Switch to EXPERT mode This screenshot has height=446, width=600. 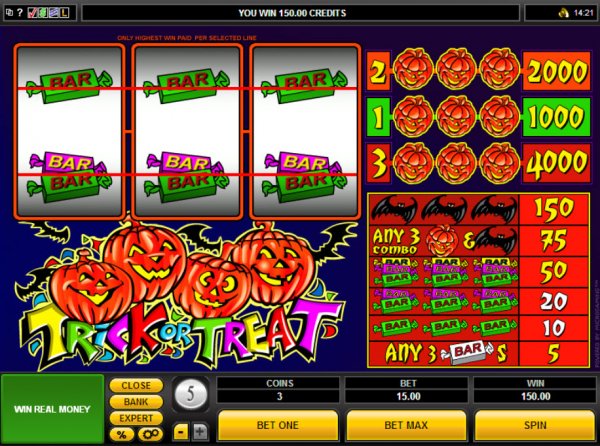pos(136,418)
